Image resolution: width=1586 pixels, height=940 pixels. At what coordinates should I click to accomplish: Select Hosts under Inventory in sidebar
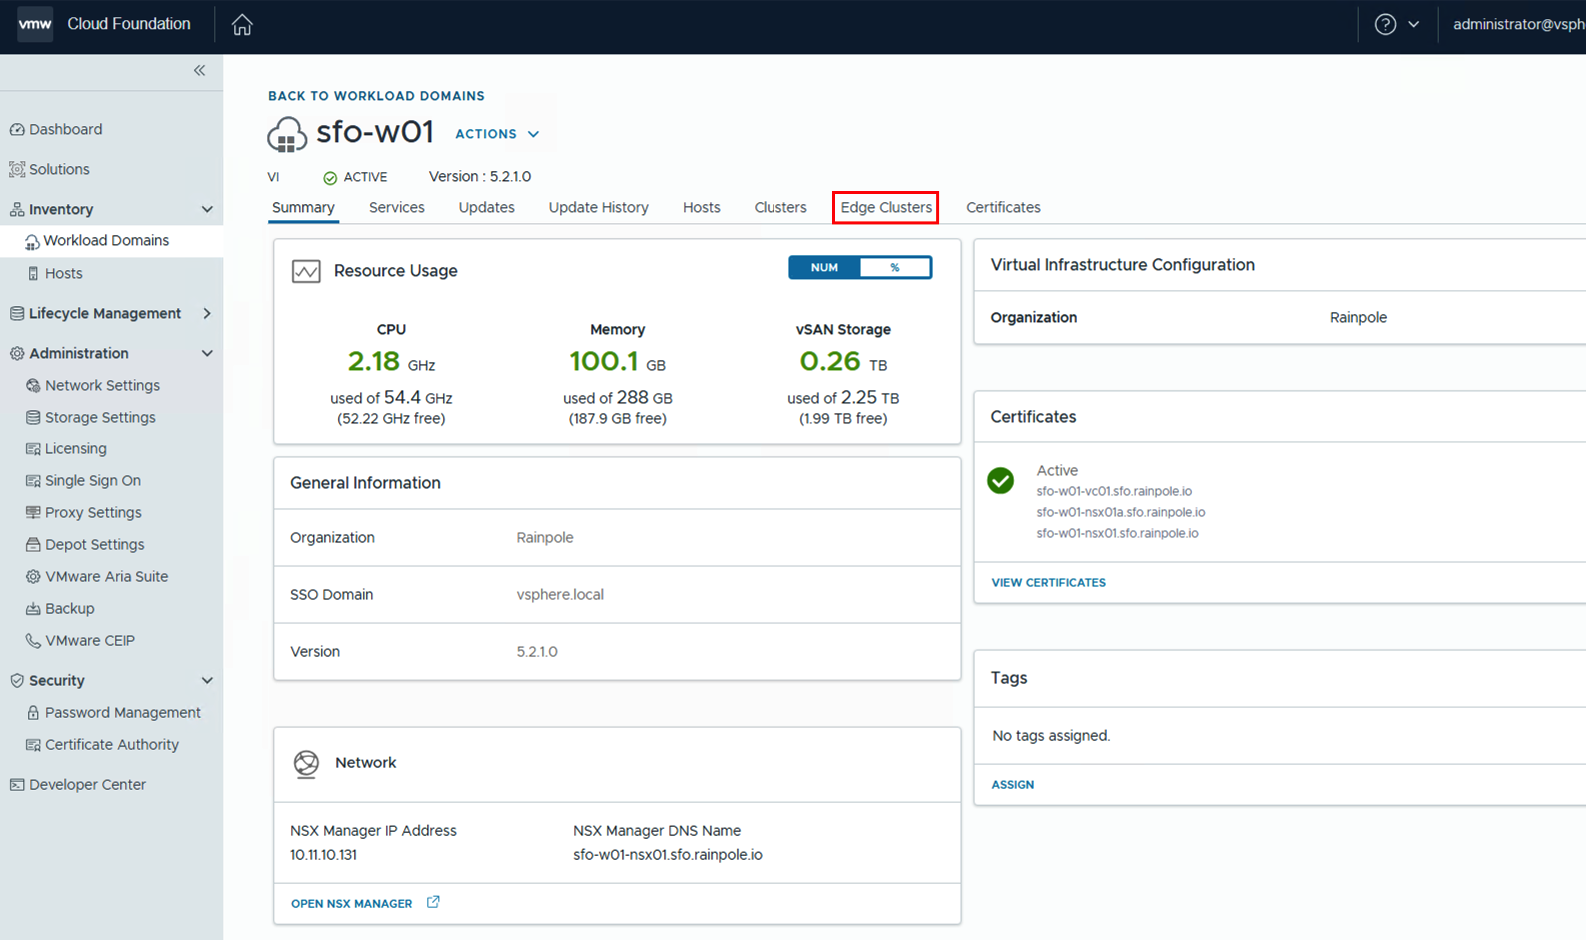[63, 274]
